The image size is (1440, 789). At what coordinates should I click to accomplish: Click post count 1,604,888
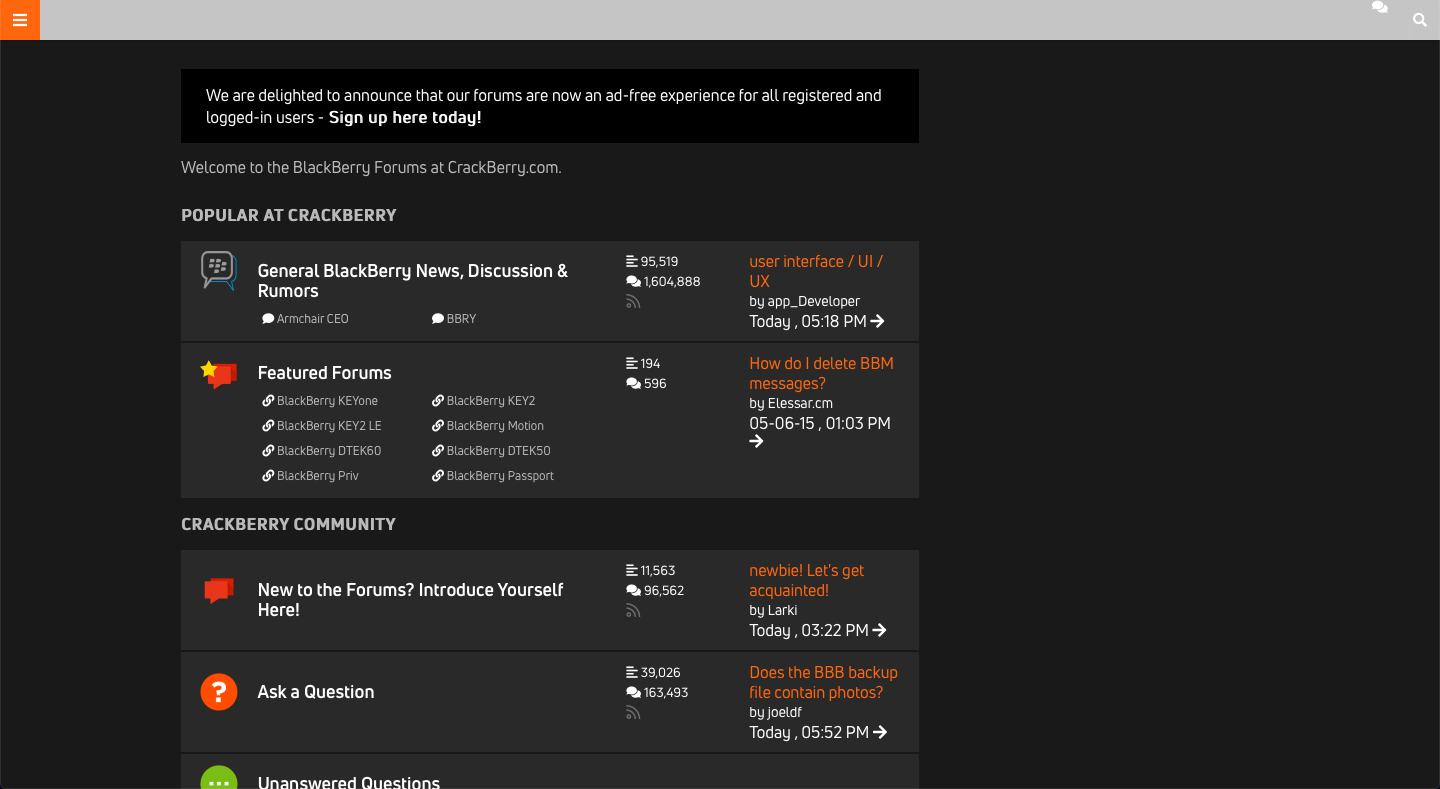tap(672, 282)
